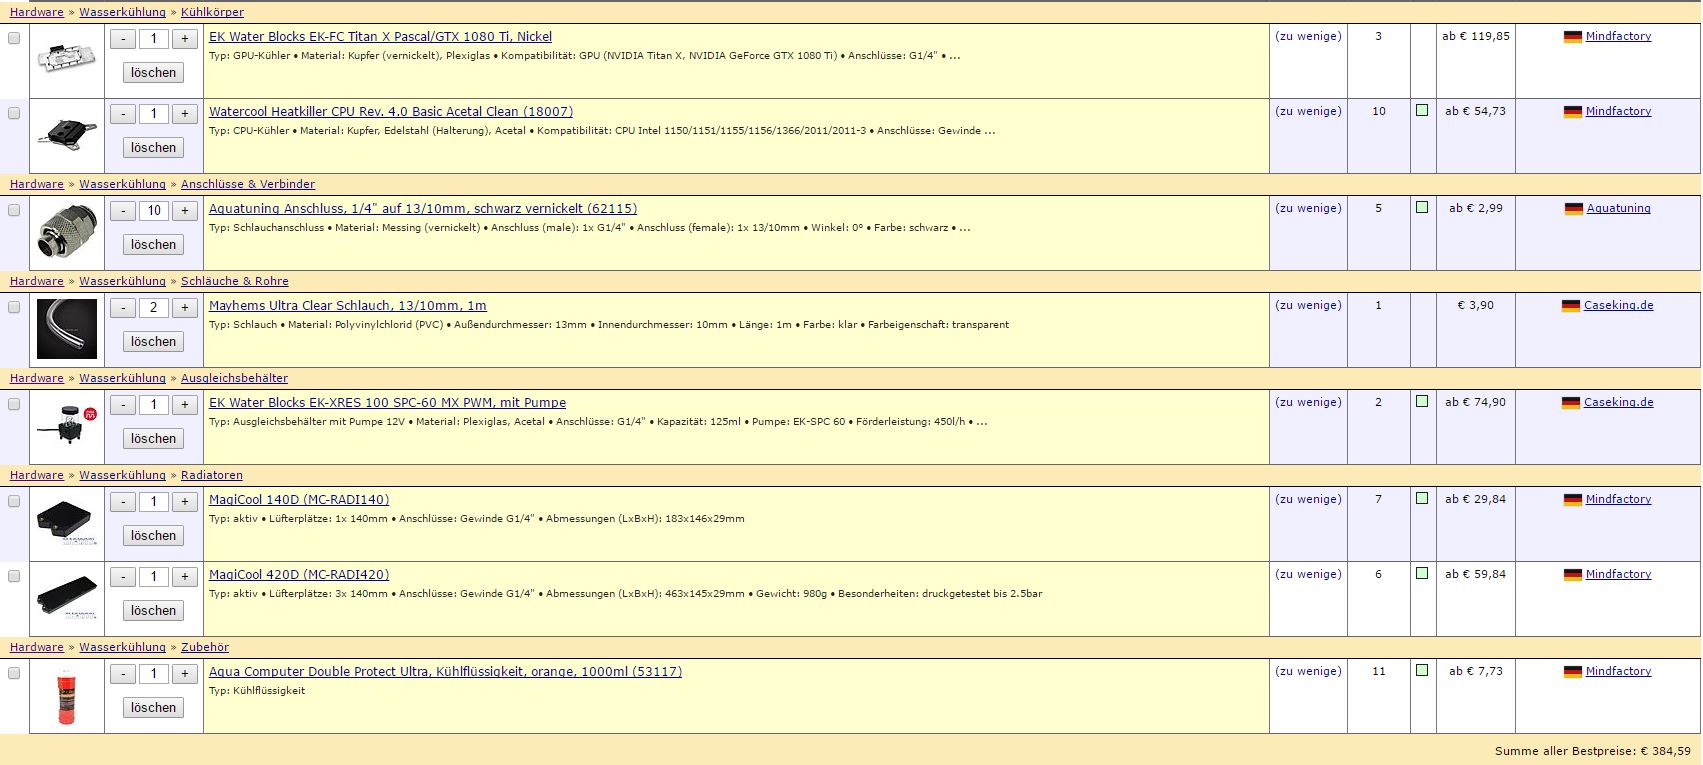Click quantity field of Mayhems Schlauch
The height and width of the screenshot is (765, 1703).
(154, 308)
